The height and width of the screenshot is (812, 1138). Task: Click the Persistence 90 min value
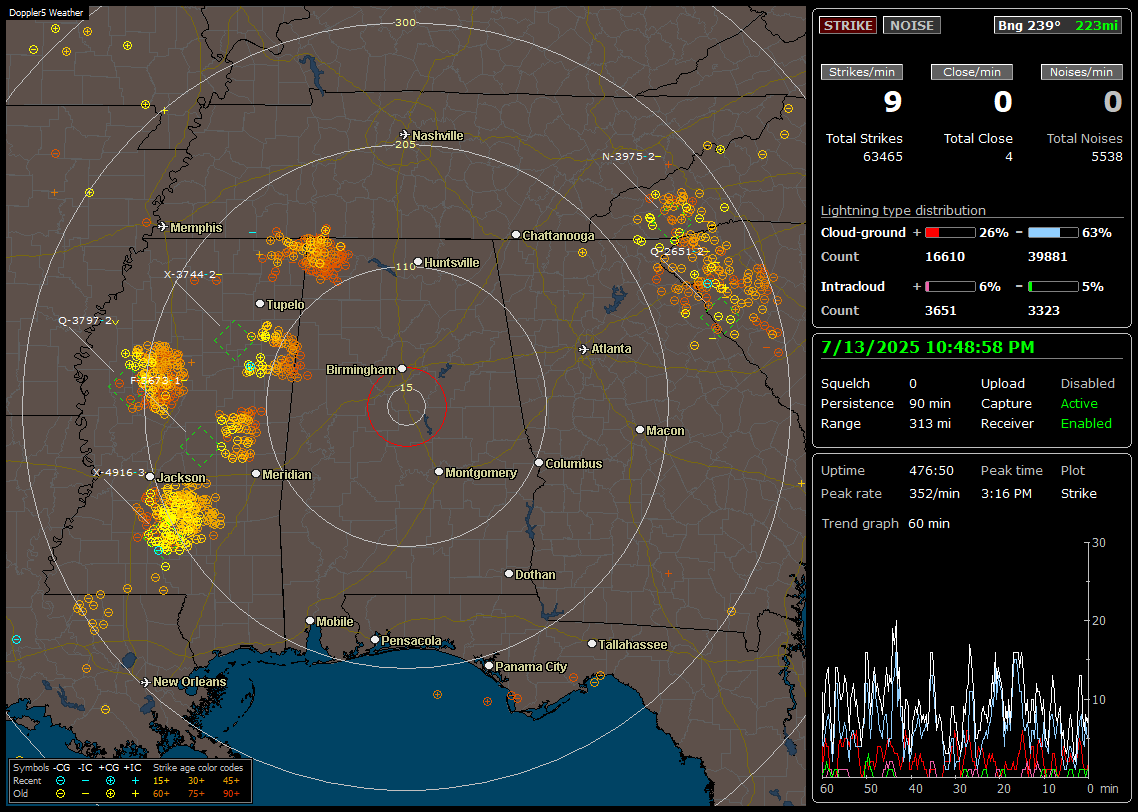pos(930,403)
